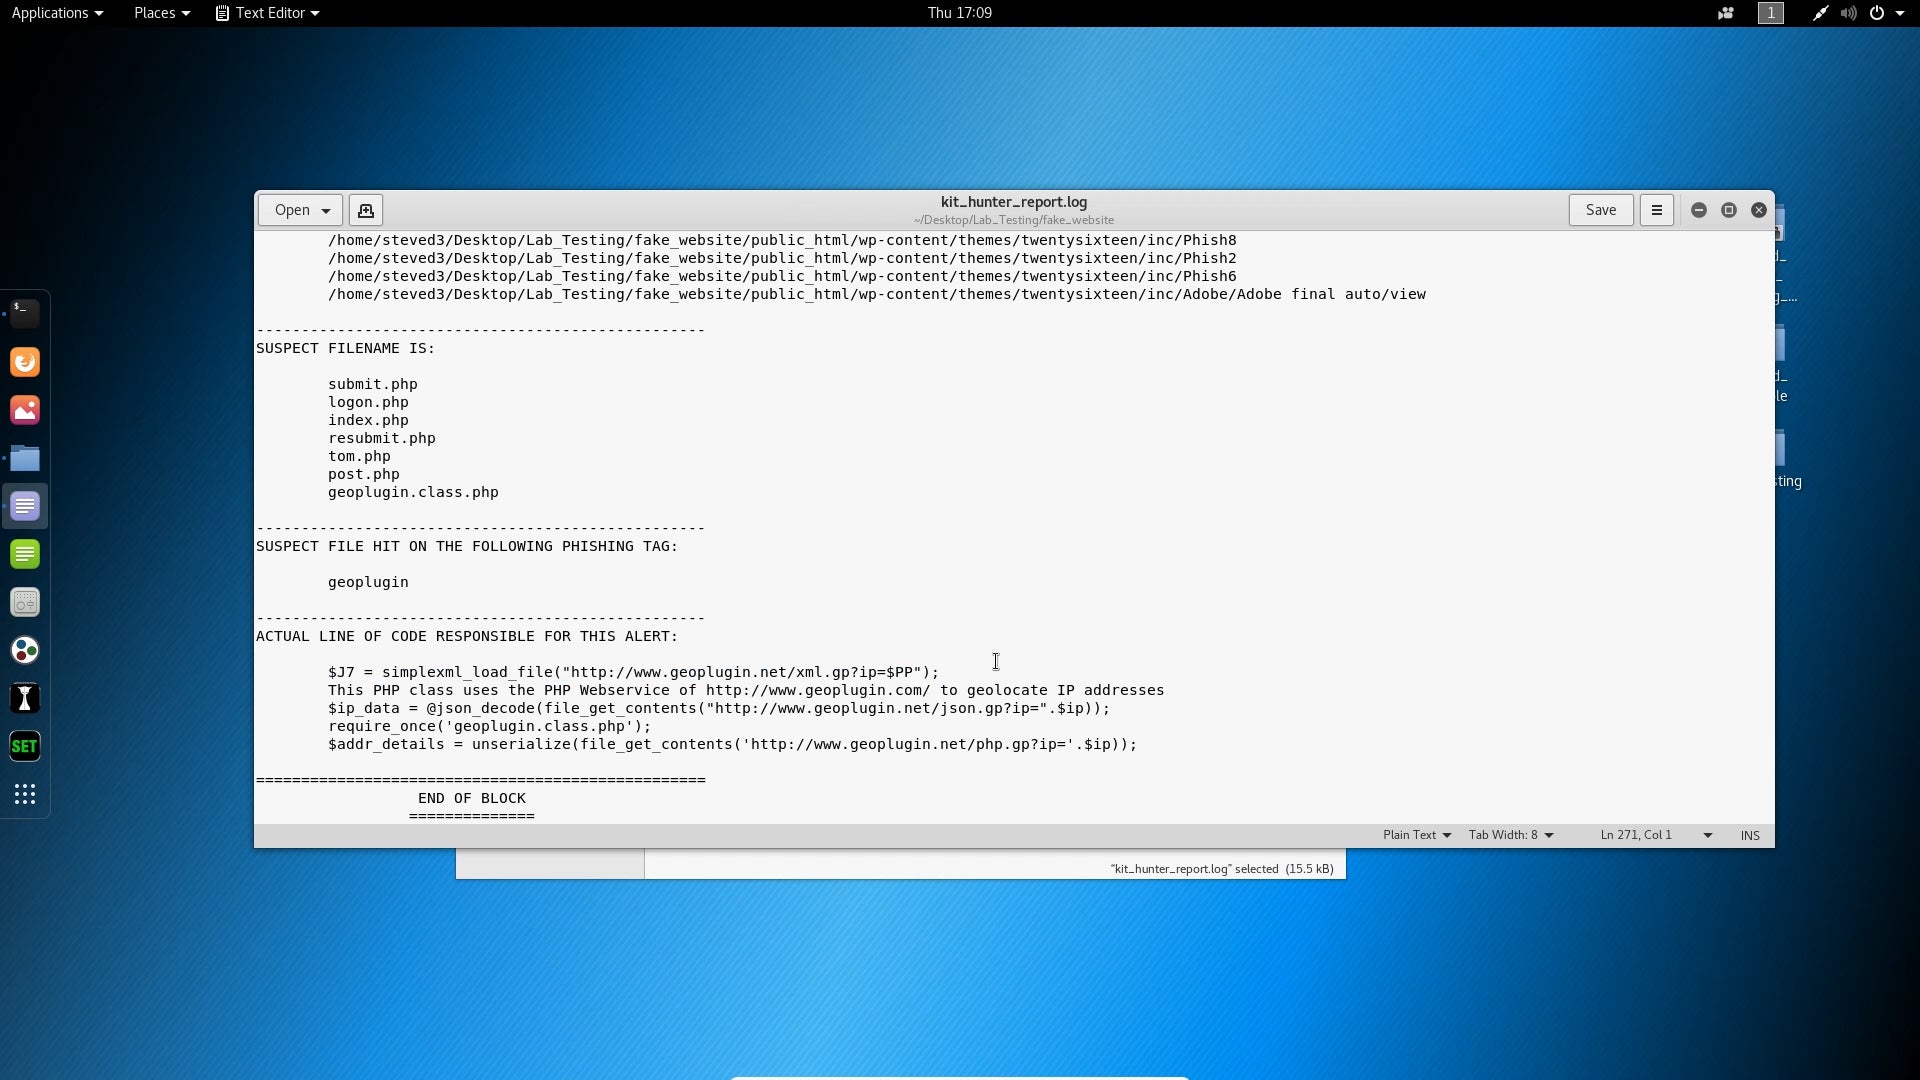The width and height of the screenshot is (1920, 1080).
Task: Click the new document icon button
Action: click(366, 210)
